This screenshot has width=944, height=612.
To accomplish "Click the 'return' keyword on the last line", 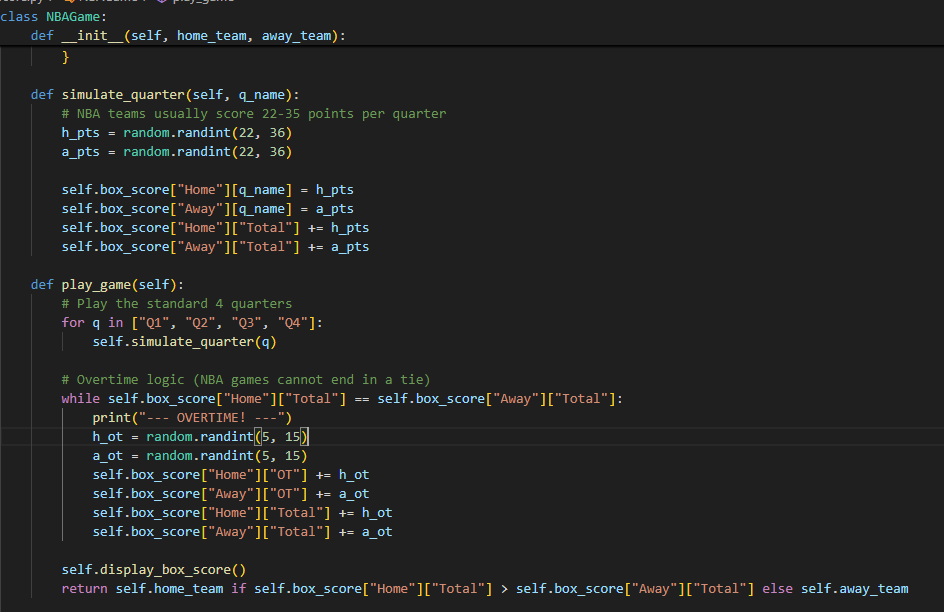I will (x=84, y=589).
